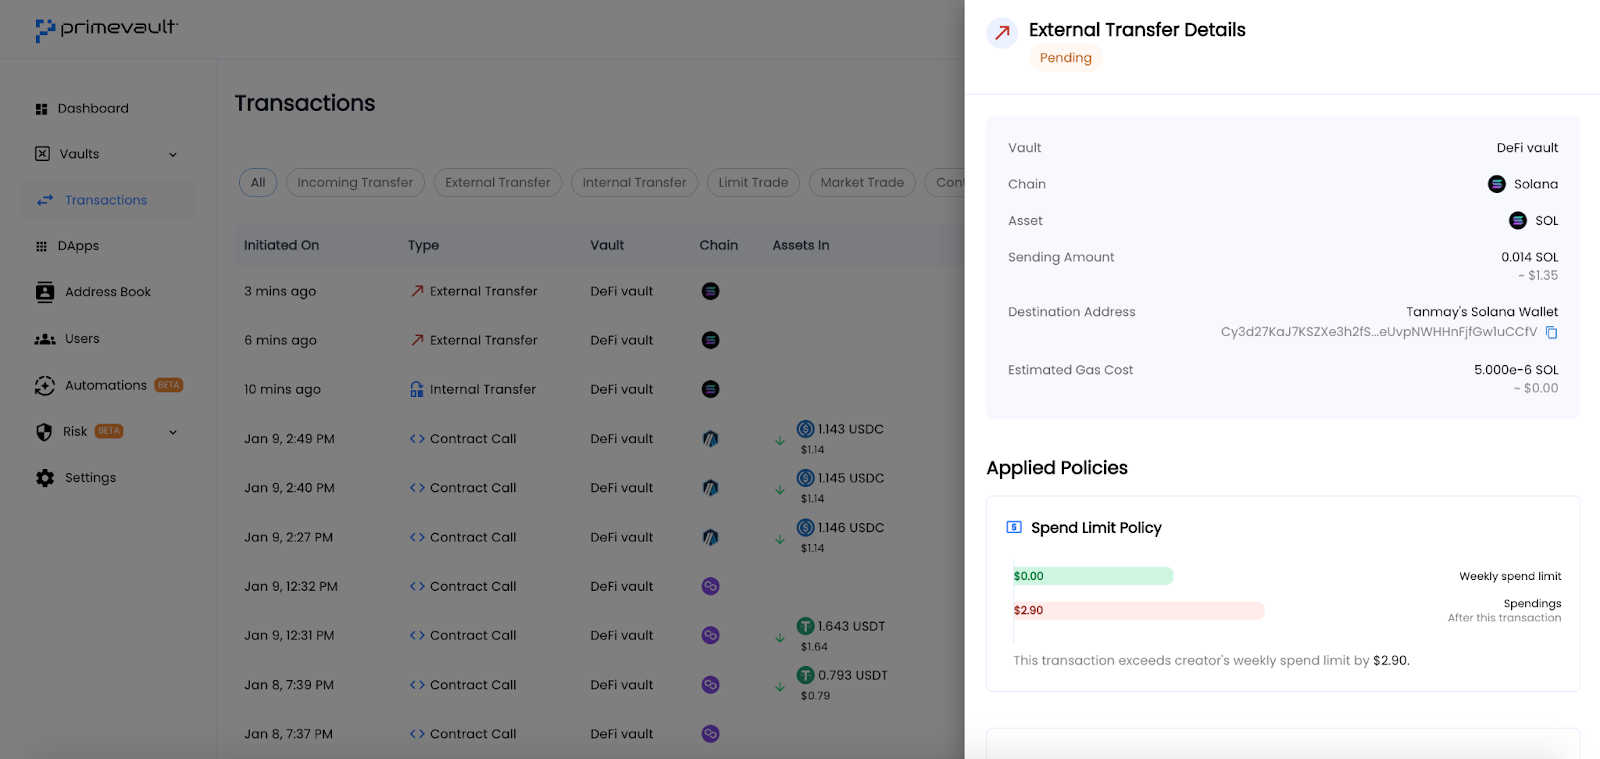Copy the destination address with the copy icon

(1551, 332)
